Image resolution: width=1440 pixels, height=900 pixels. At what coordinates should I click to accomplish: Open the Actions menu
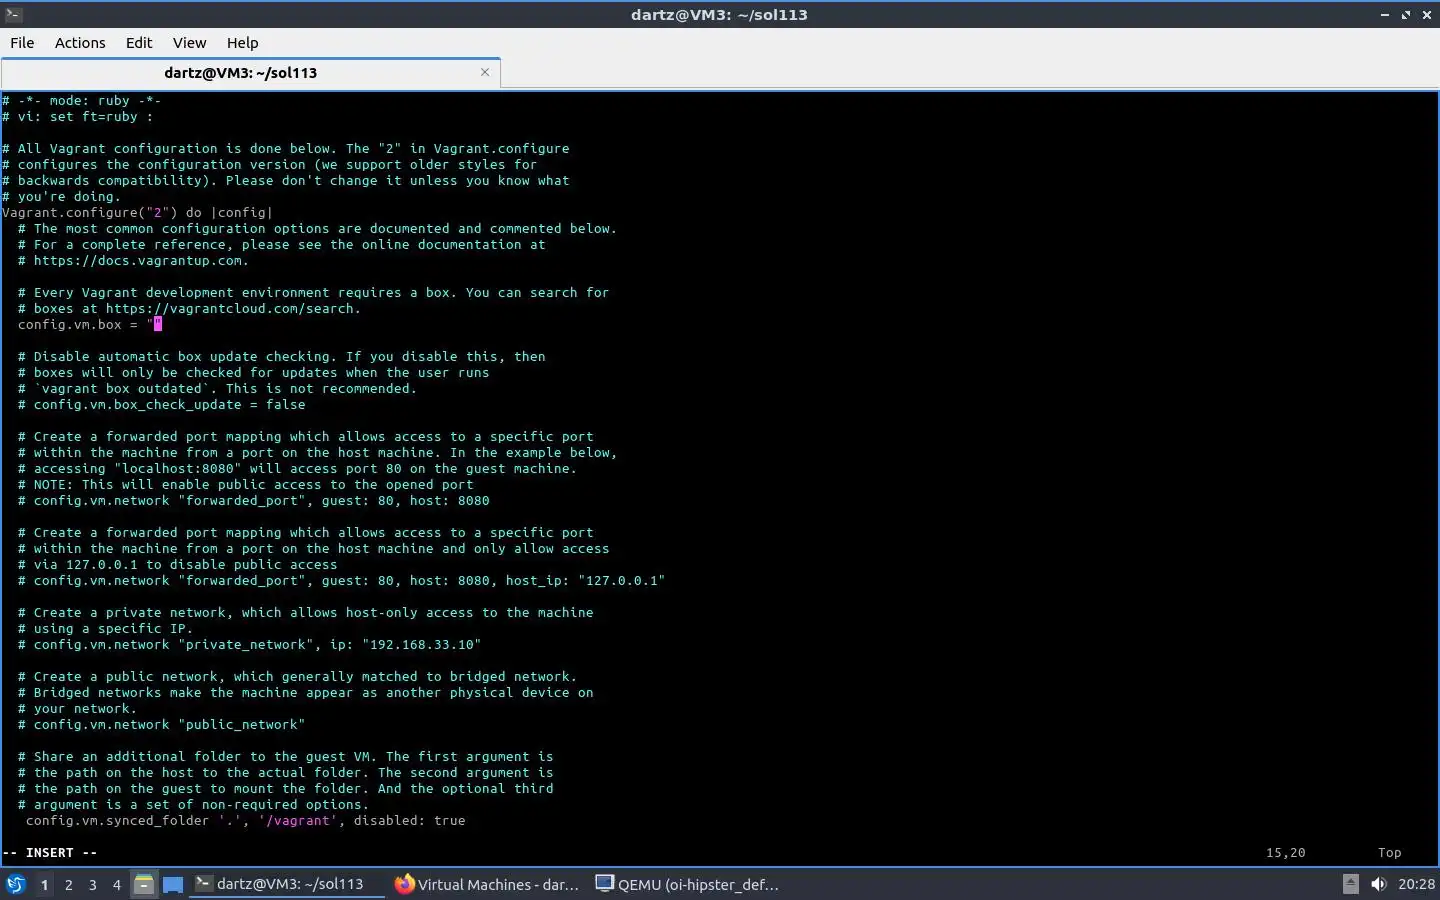(80, 42)
